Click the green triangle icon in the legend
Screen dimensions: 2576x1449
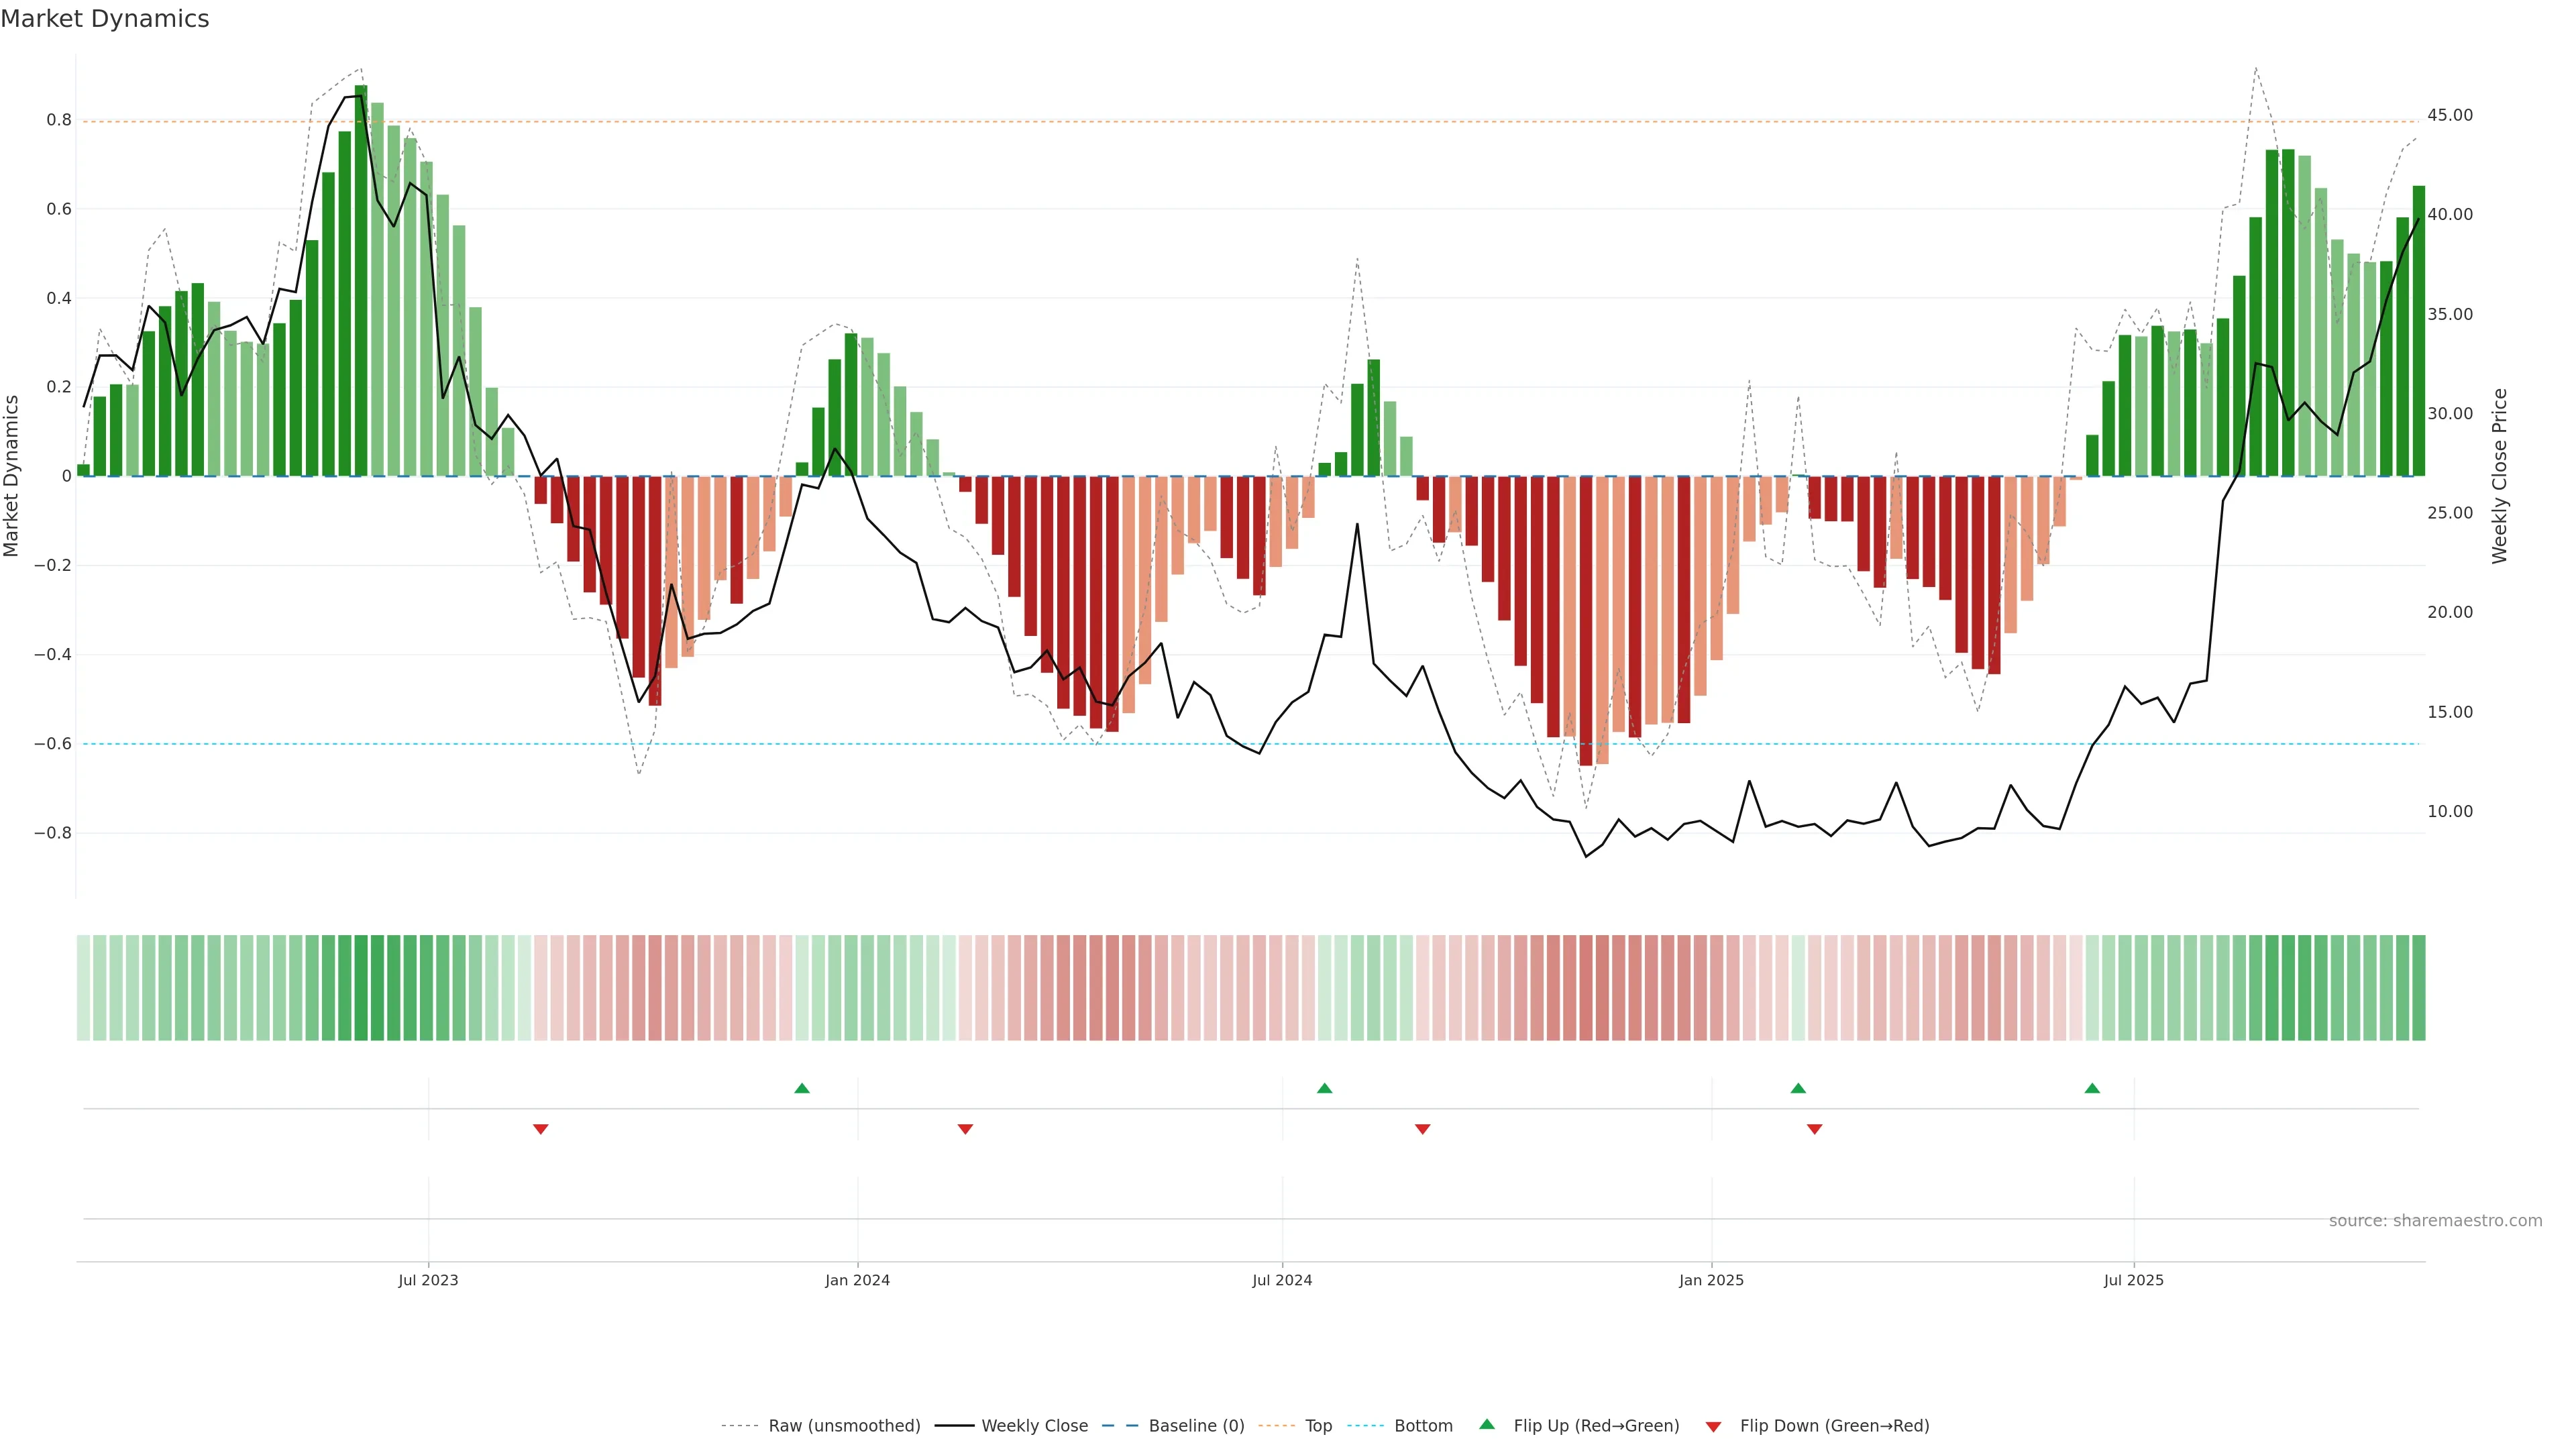(x=1487, y=1425)
